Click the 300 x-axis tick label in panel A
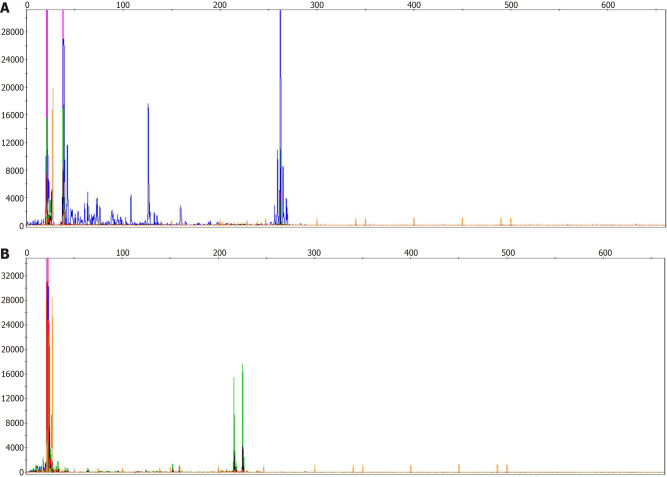Image resolution: width=667 pixels, height=477 pixels. coord(317,5)
